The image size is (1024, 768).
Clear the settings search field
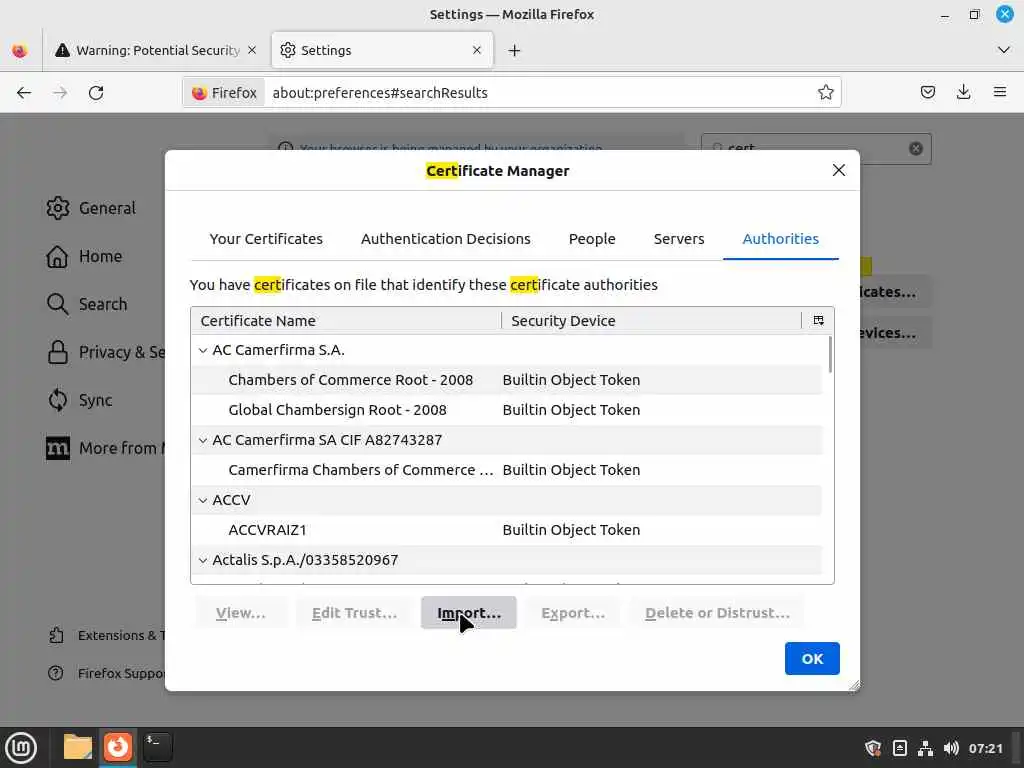[916, 148]
